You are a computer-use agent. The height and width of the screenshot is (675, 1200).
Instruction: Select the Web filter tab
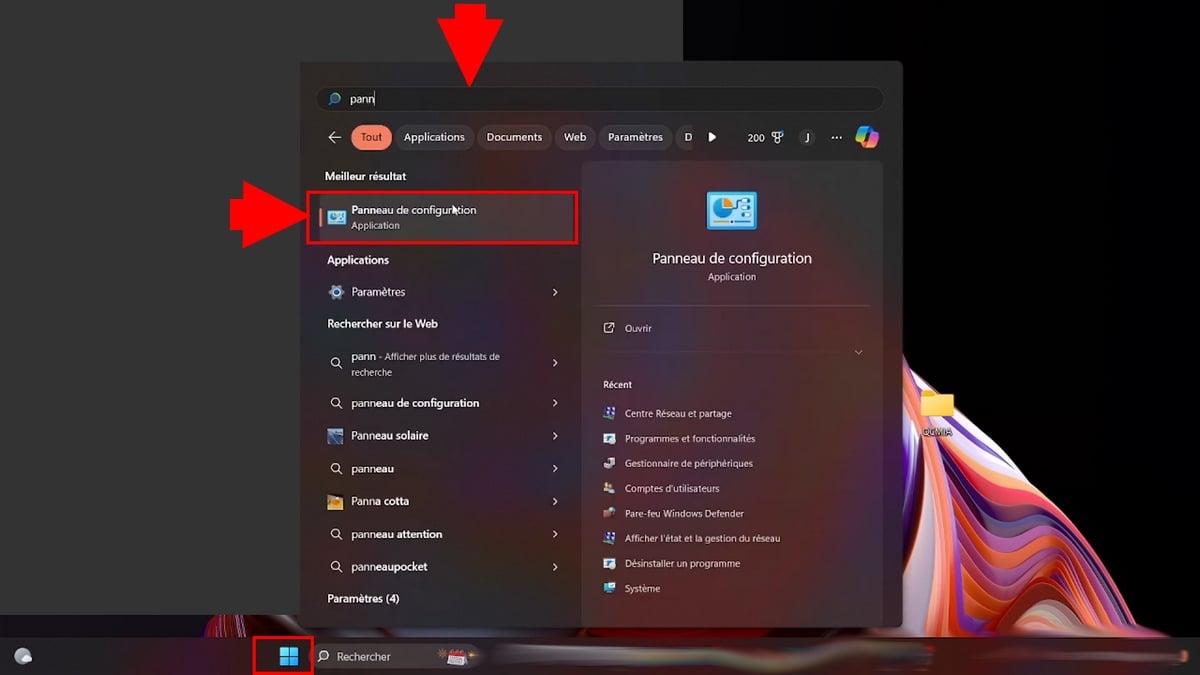coord(575,137)
